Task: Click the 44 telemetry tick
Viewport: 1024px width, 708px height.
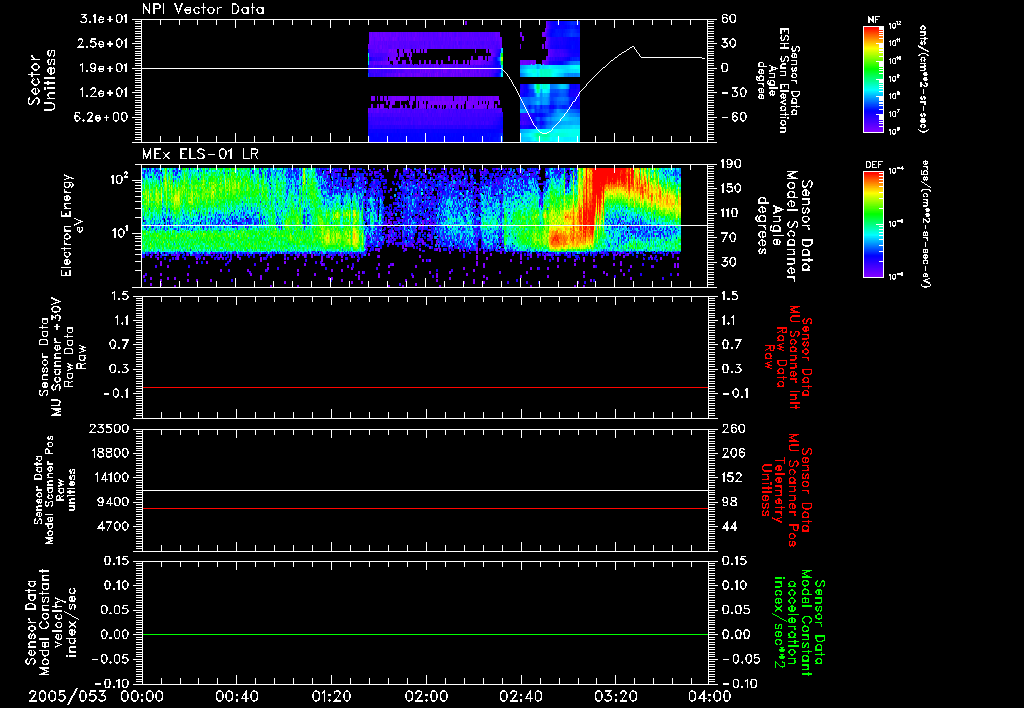Action: coord(729,526)
